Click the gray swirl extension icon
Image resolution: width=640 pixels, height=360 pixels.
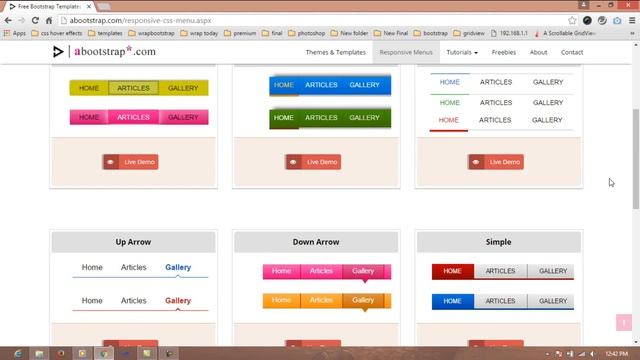602,20
